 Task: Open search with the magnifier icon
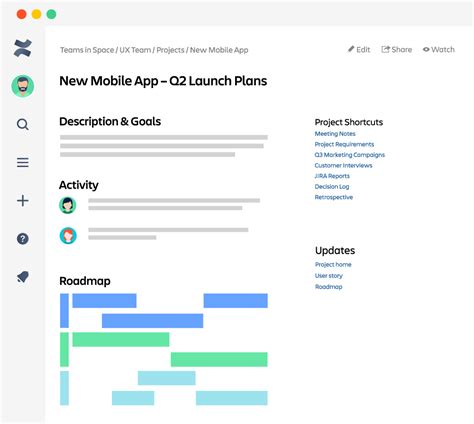tap(23, 125)
